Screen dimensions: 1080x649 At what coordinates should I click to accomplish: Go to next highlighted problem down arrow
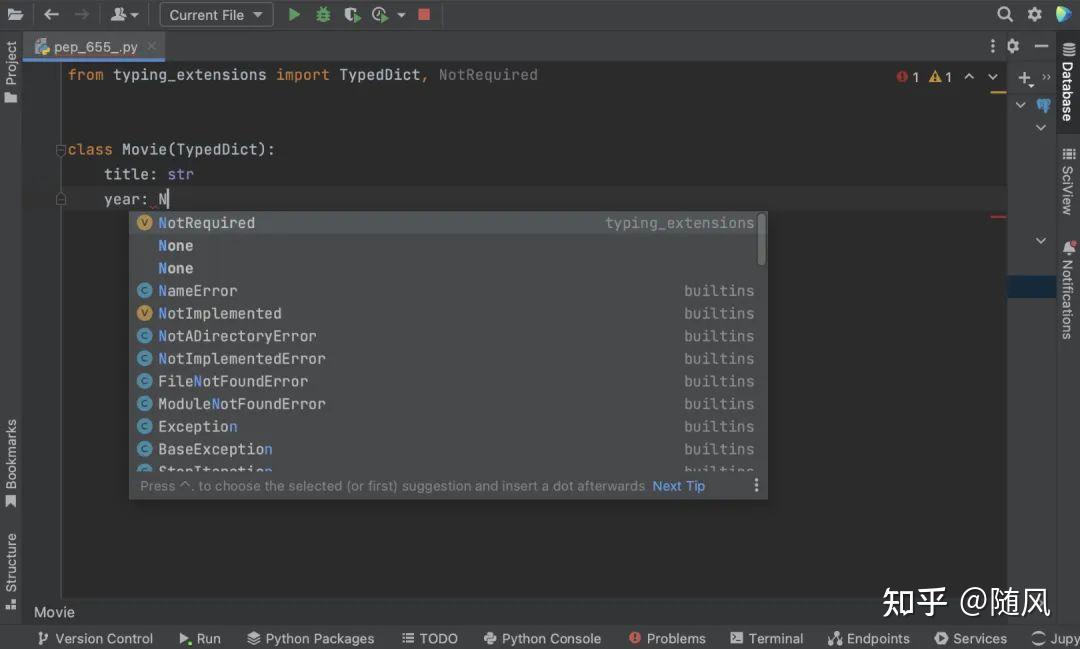(993, 76)
